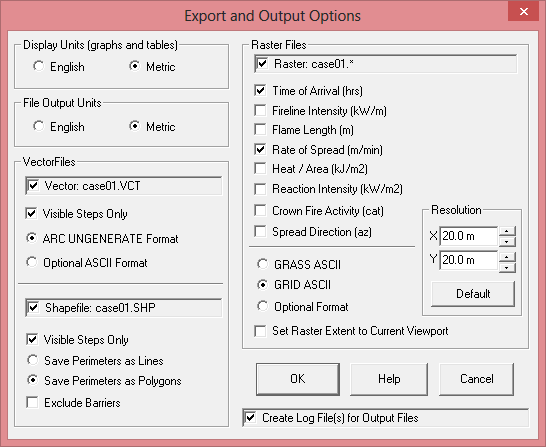Screen dimensions: 546x447
Task: Select ARC UNGENERATE Format option
Action: (x=32, y=238)
